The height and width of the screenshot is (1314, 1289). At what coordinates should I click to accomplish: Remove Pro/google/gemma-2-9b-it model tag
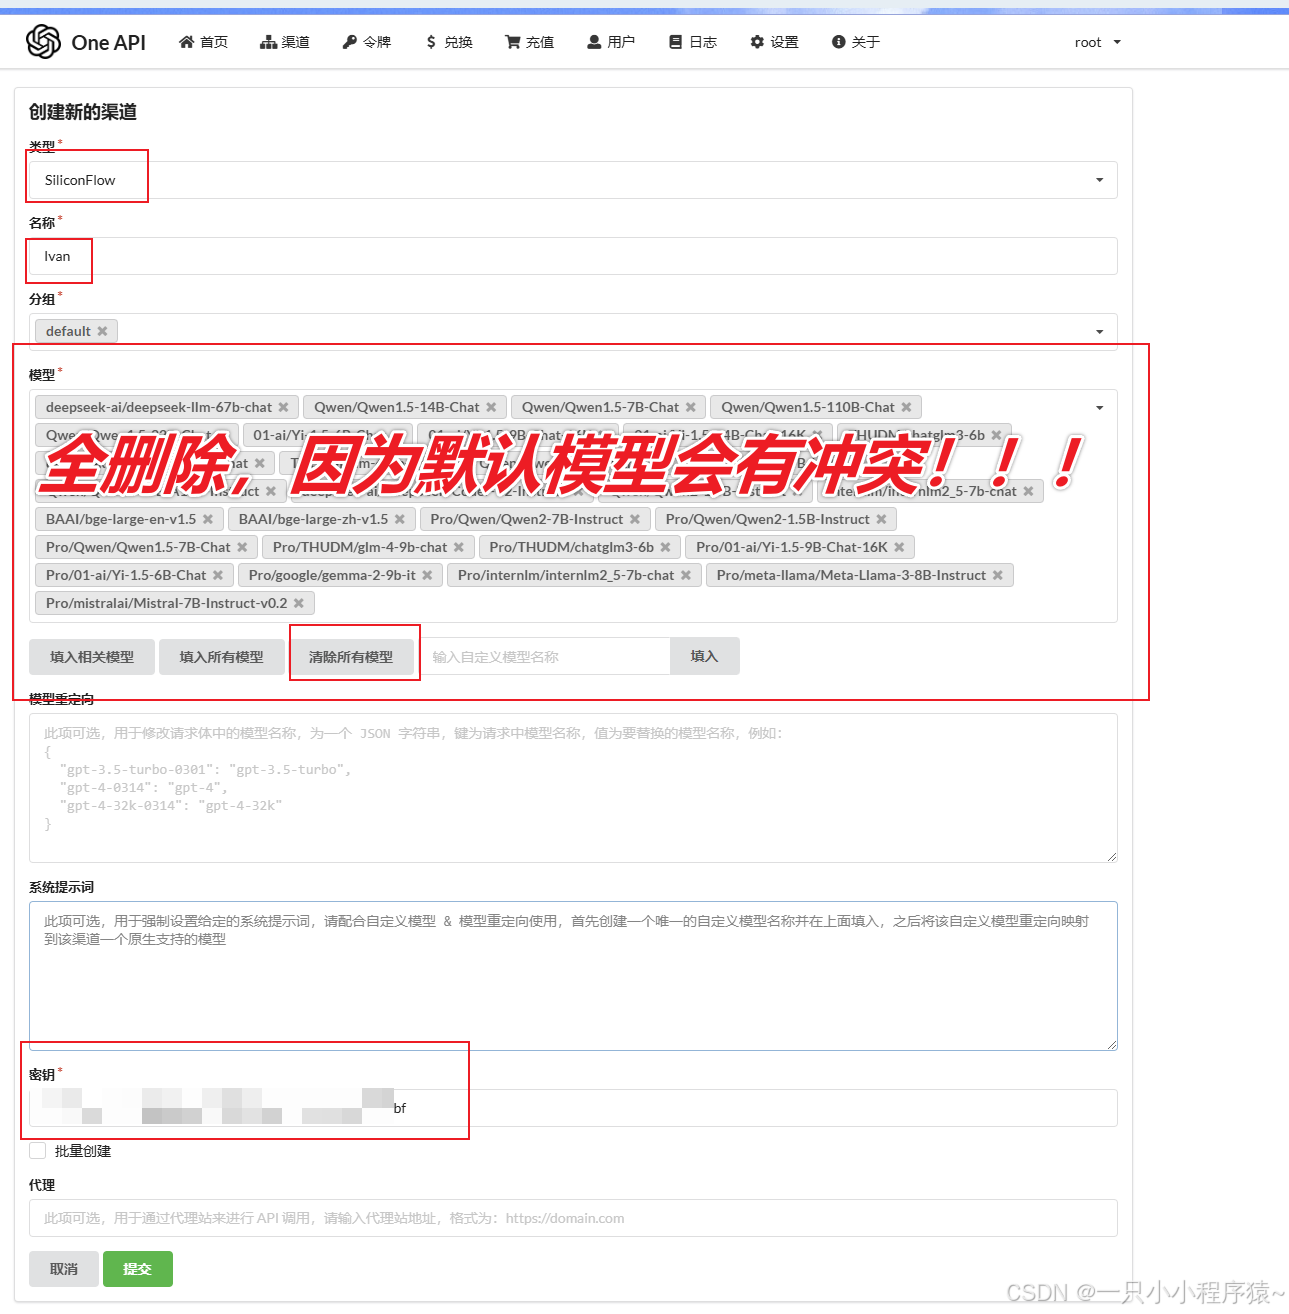(427, 575)
